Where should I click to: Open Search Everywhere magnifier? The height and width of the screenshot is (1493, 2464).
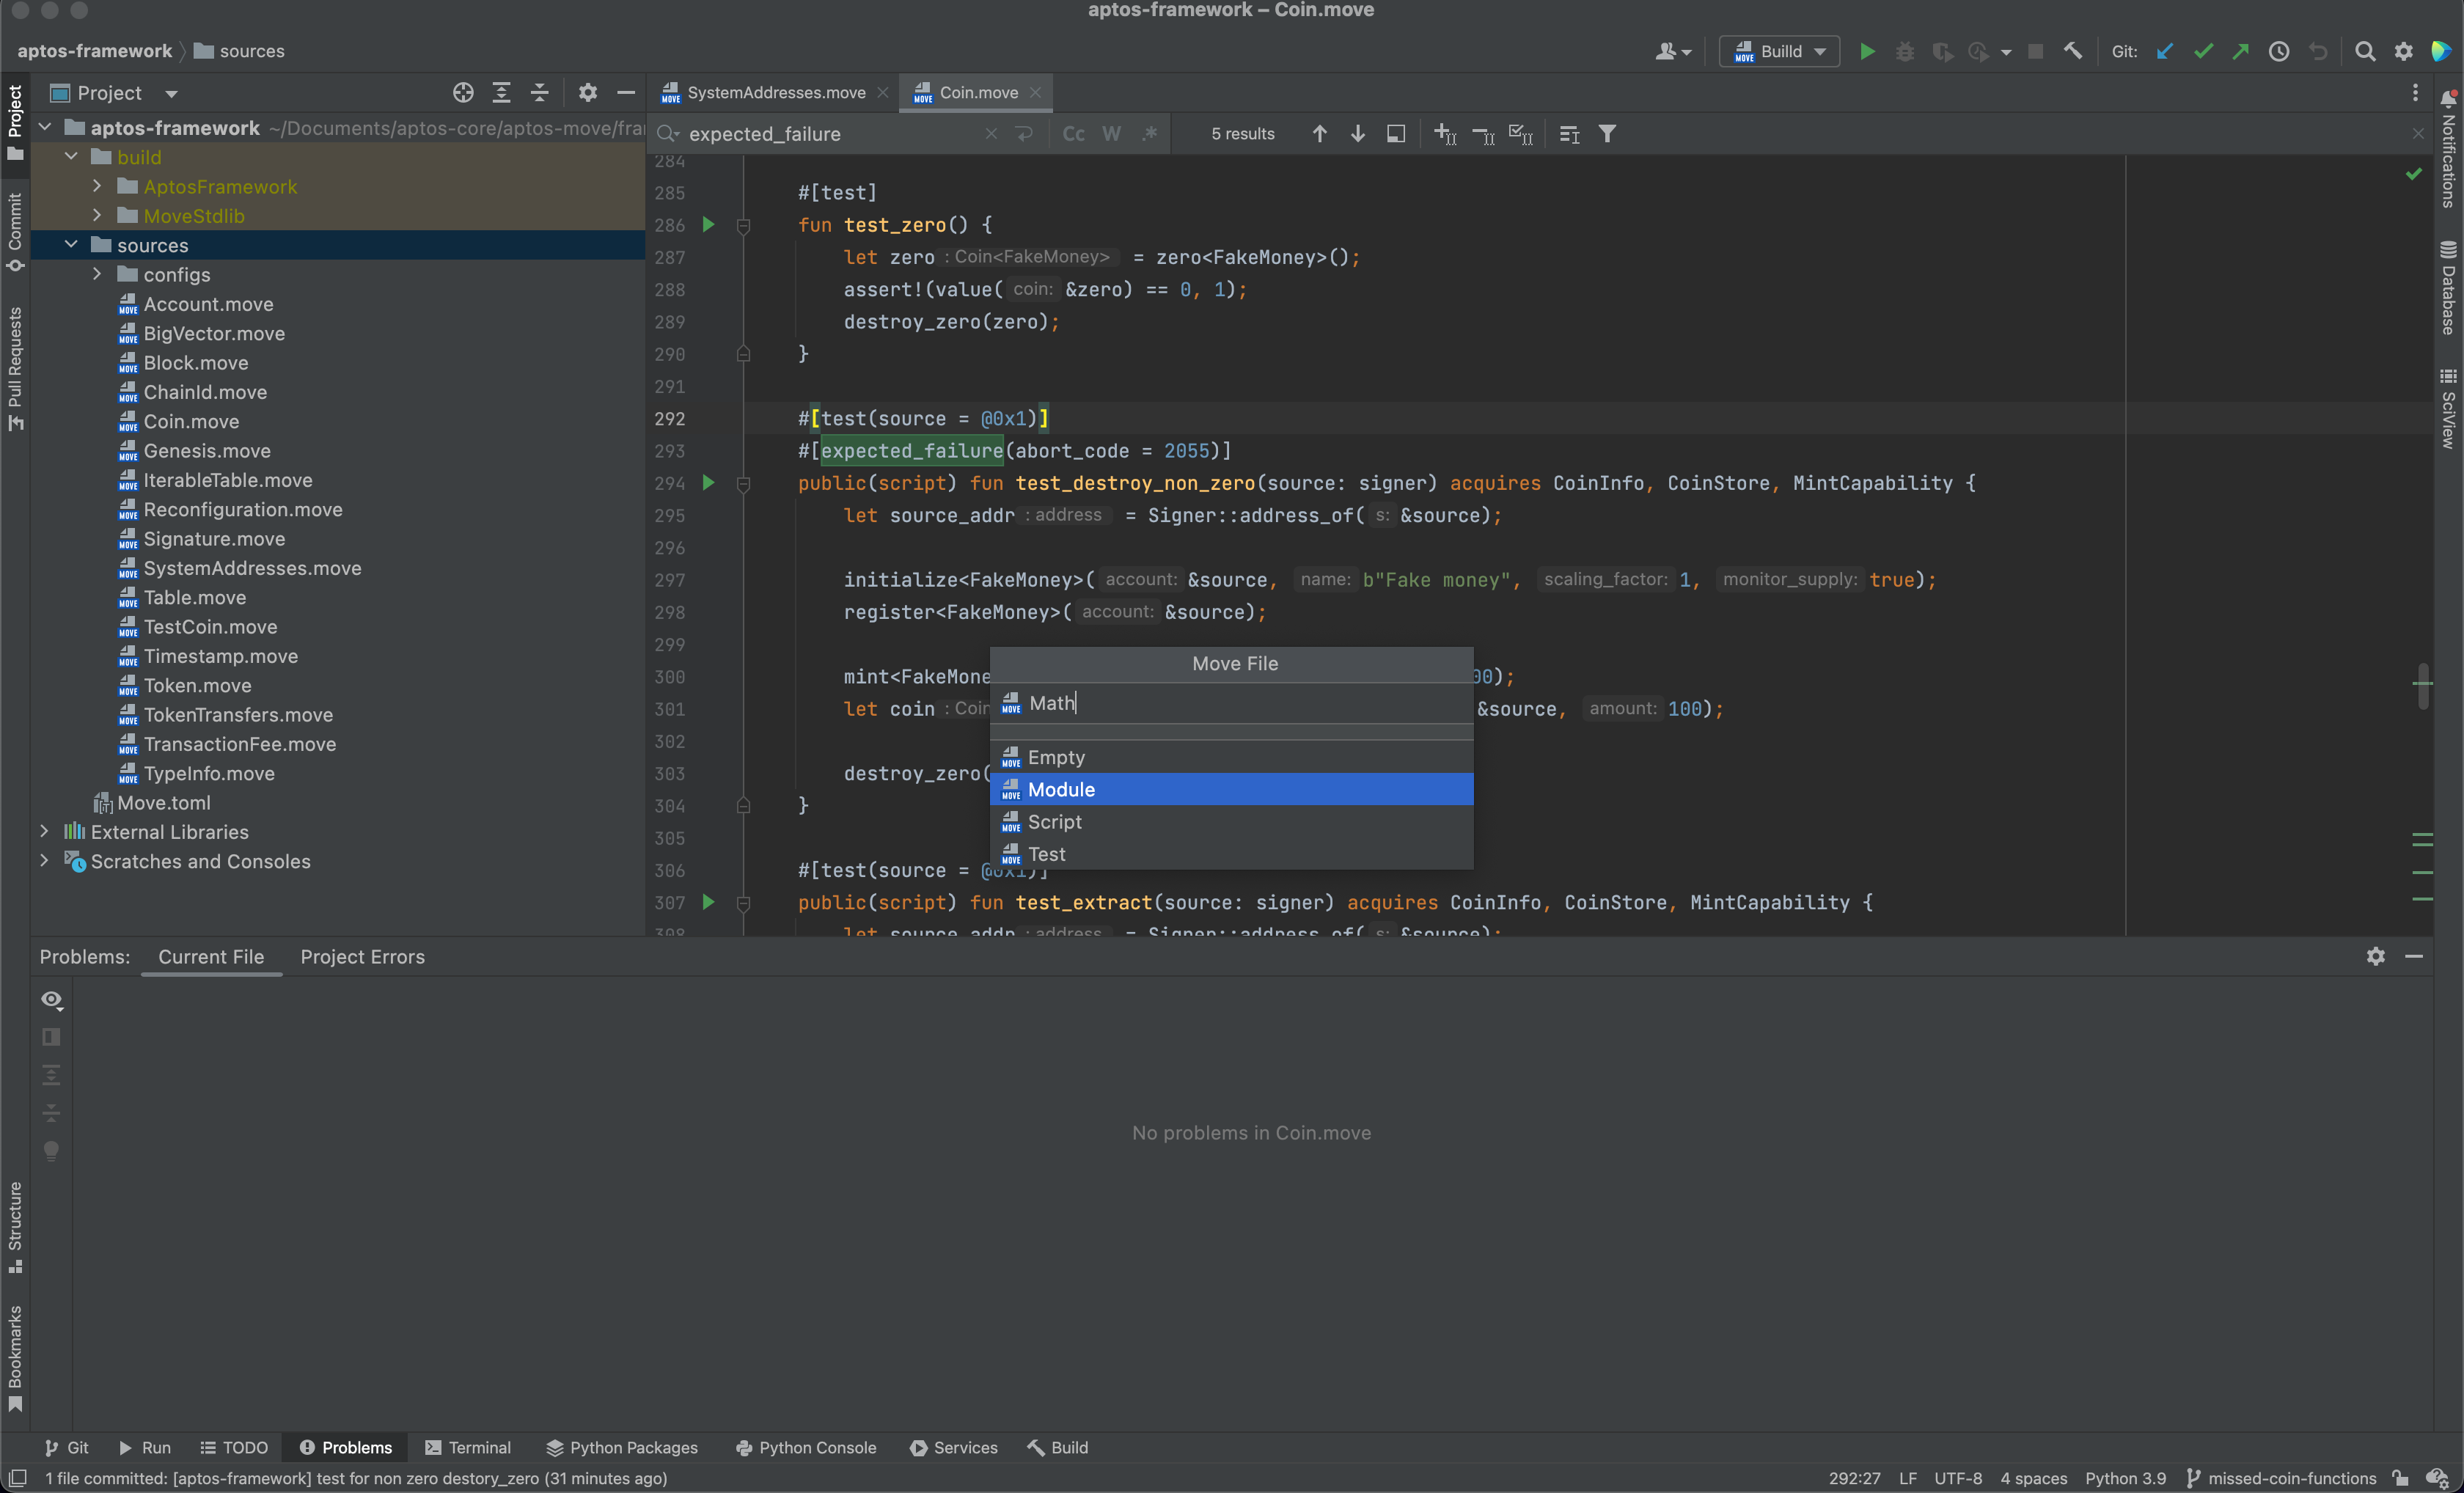2365,51
